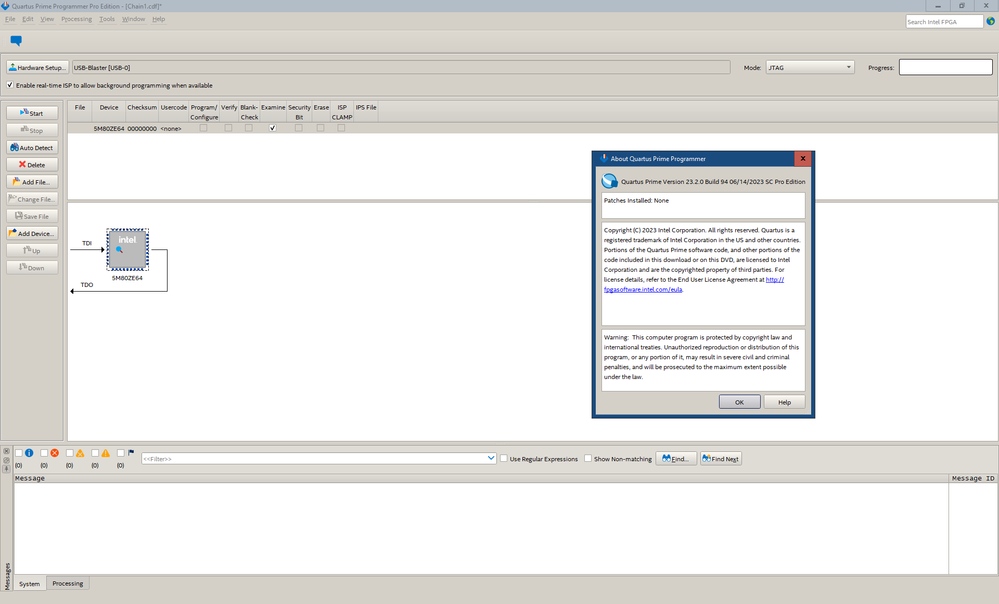Click the blue feedback speech-bubble icon
The width and height of the screenshot is (999, 604).
pyautogui.click(x=16, y=41)
